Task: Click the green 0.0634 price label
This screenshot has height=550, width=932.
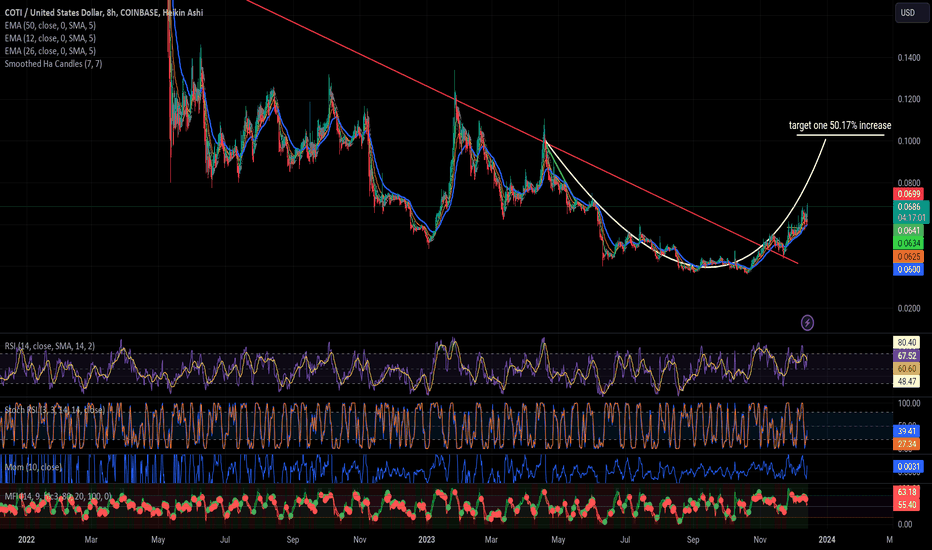Action: point(908,243)
